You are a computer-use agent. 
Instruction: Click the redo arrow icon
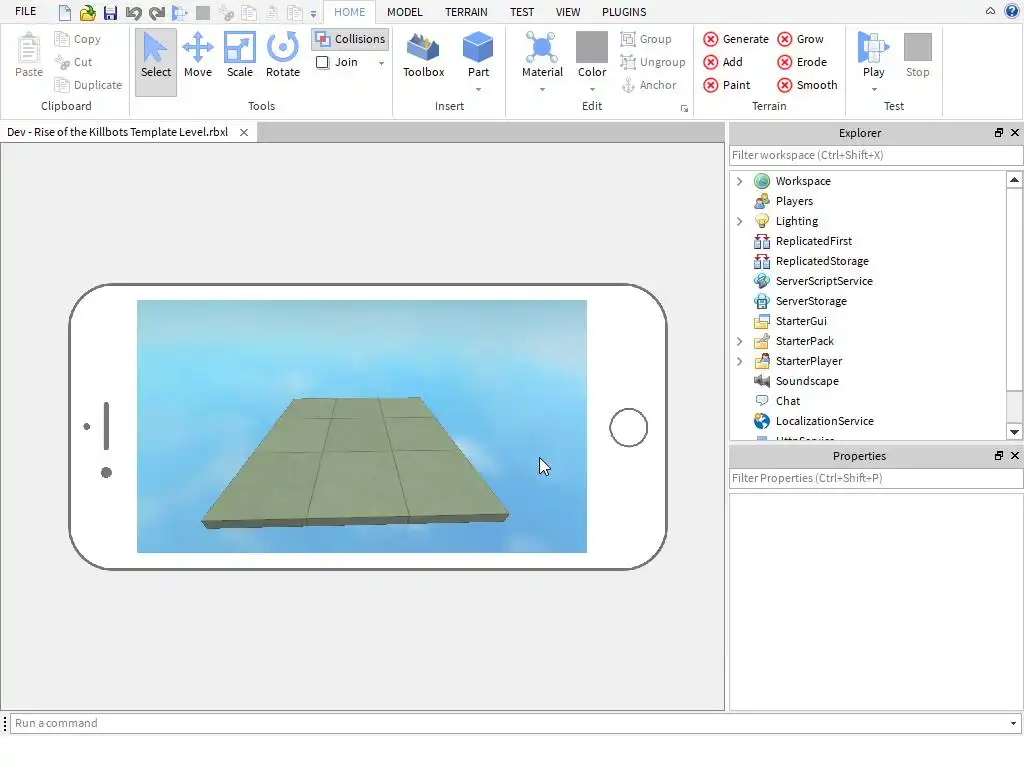tap(157, 12)
